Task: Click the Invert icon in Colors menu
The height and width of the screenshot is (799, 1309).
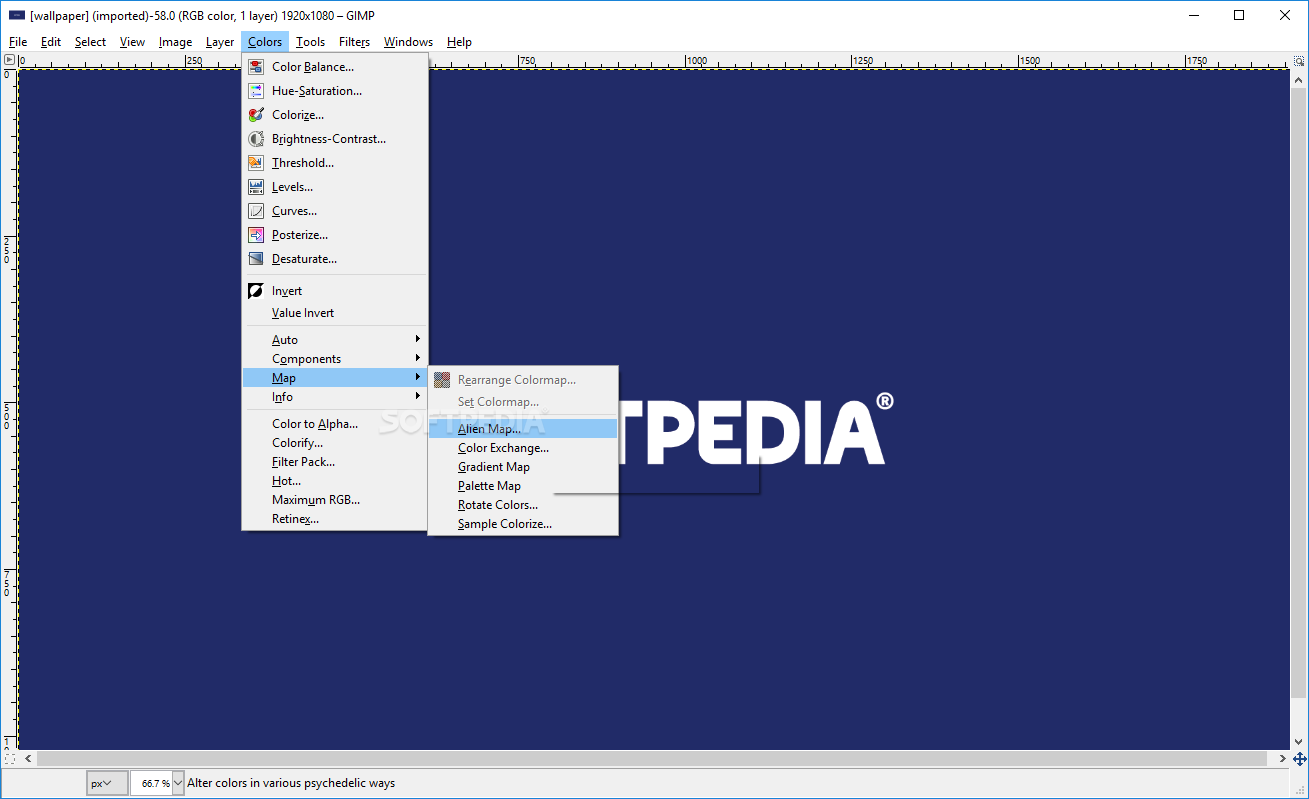Action: point(256,291)
